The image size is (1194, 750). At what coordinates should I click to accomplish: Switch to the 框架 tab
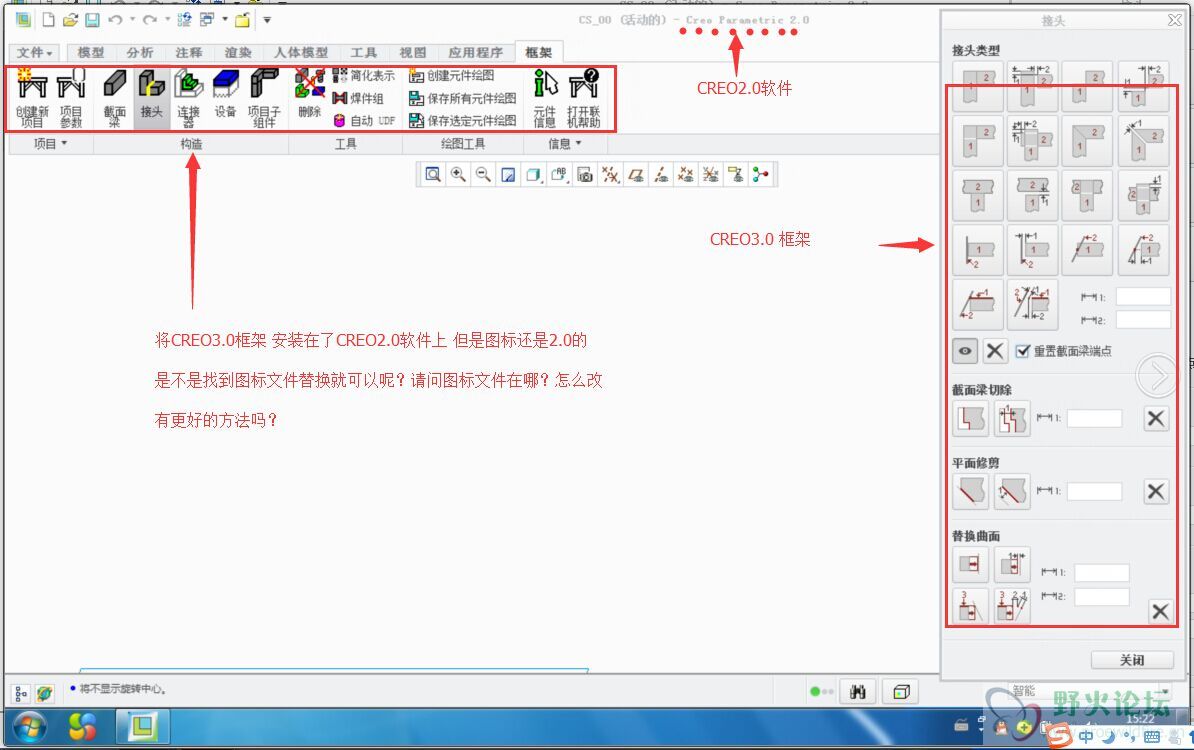(x=538, y=53)
